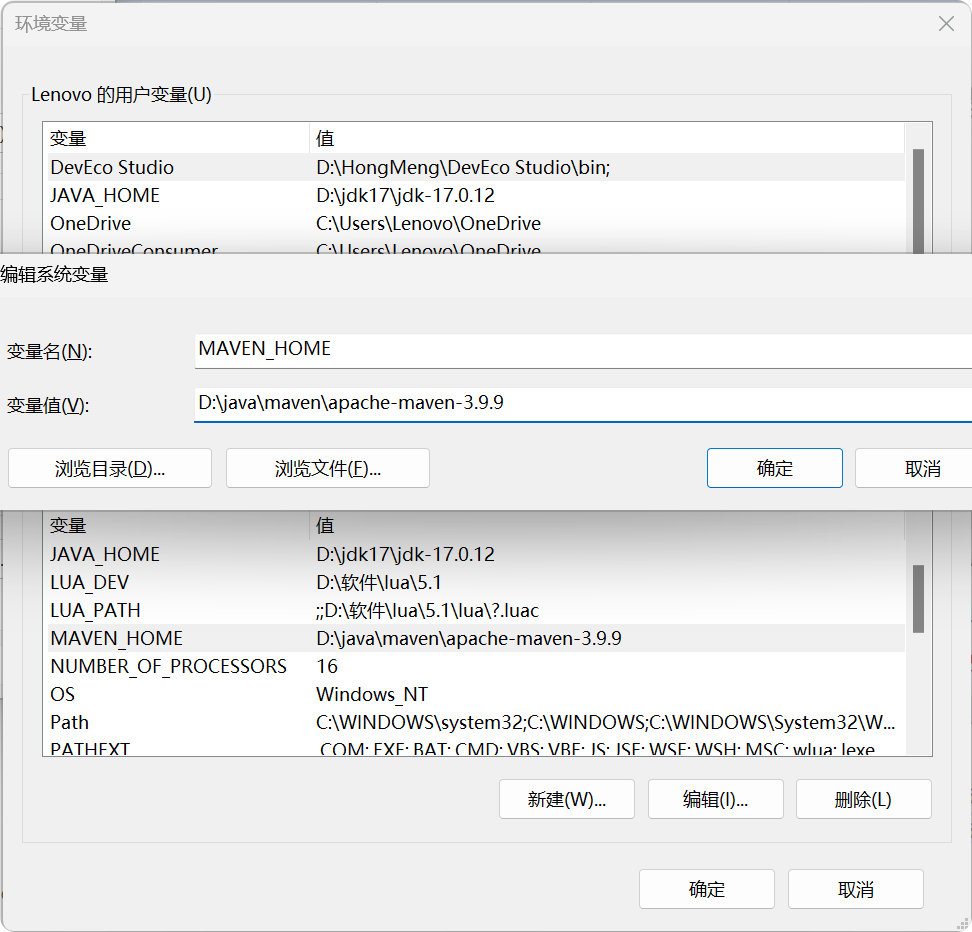
Task: Select NUMBER_OF_PROCESSORS system variable row
Action: point(476,666)
